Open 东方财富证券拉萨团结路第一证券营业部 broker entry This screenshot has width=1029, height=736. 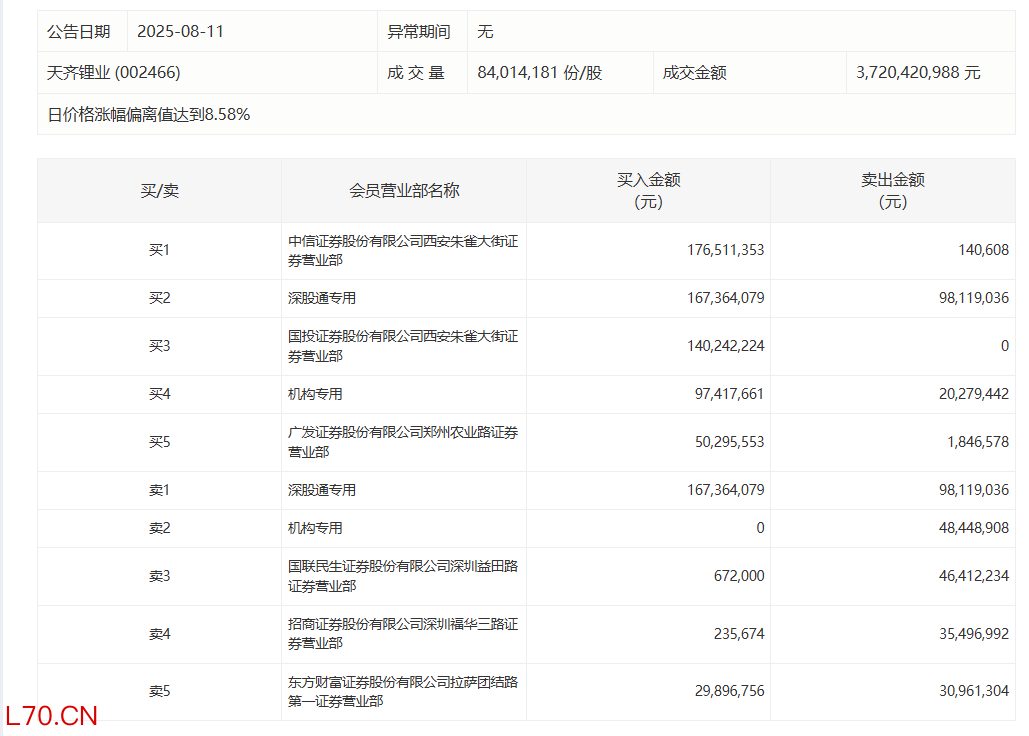pos(402,692)
